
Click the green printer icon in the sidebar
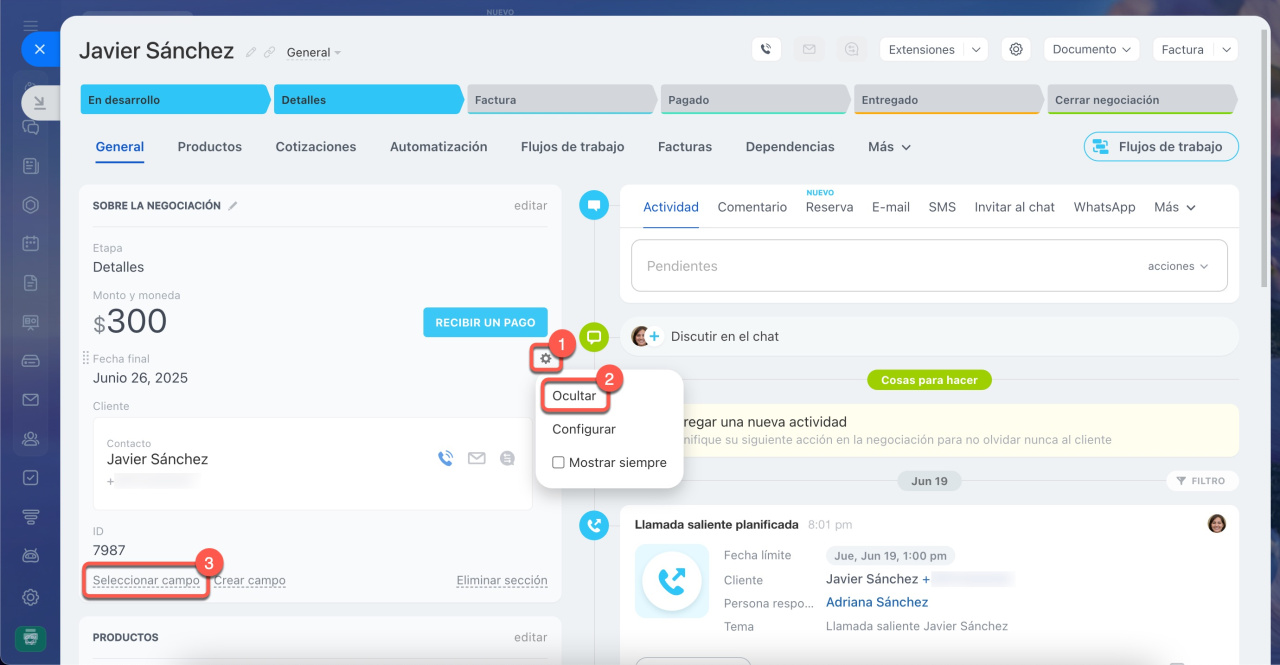pyautogui.click(x=31, y=637)
